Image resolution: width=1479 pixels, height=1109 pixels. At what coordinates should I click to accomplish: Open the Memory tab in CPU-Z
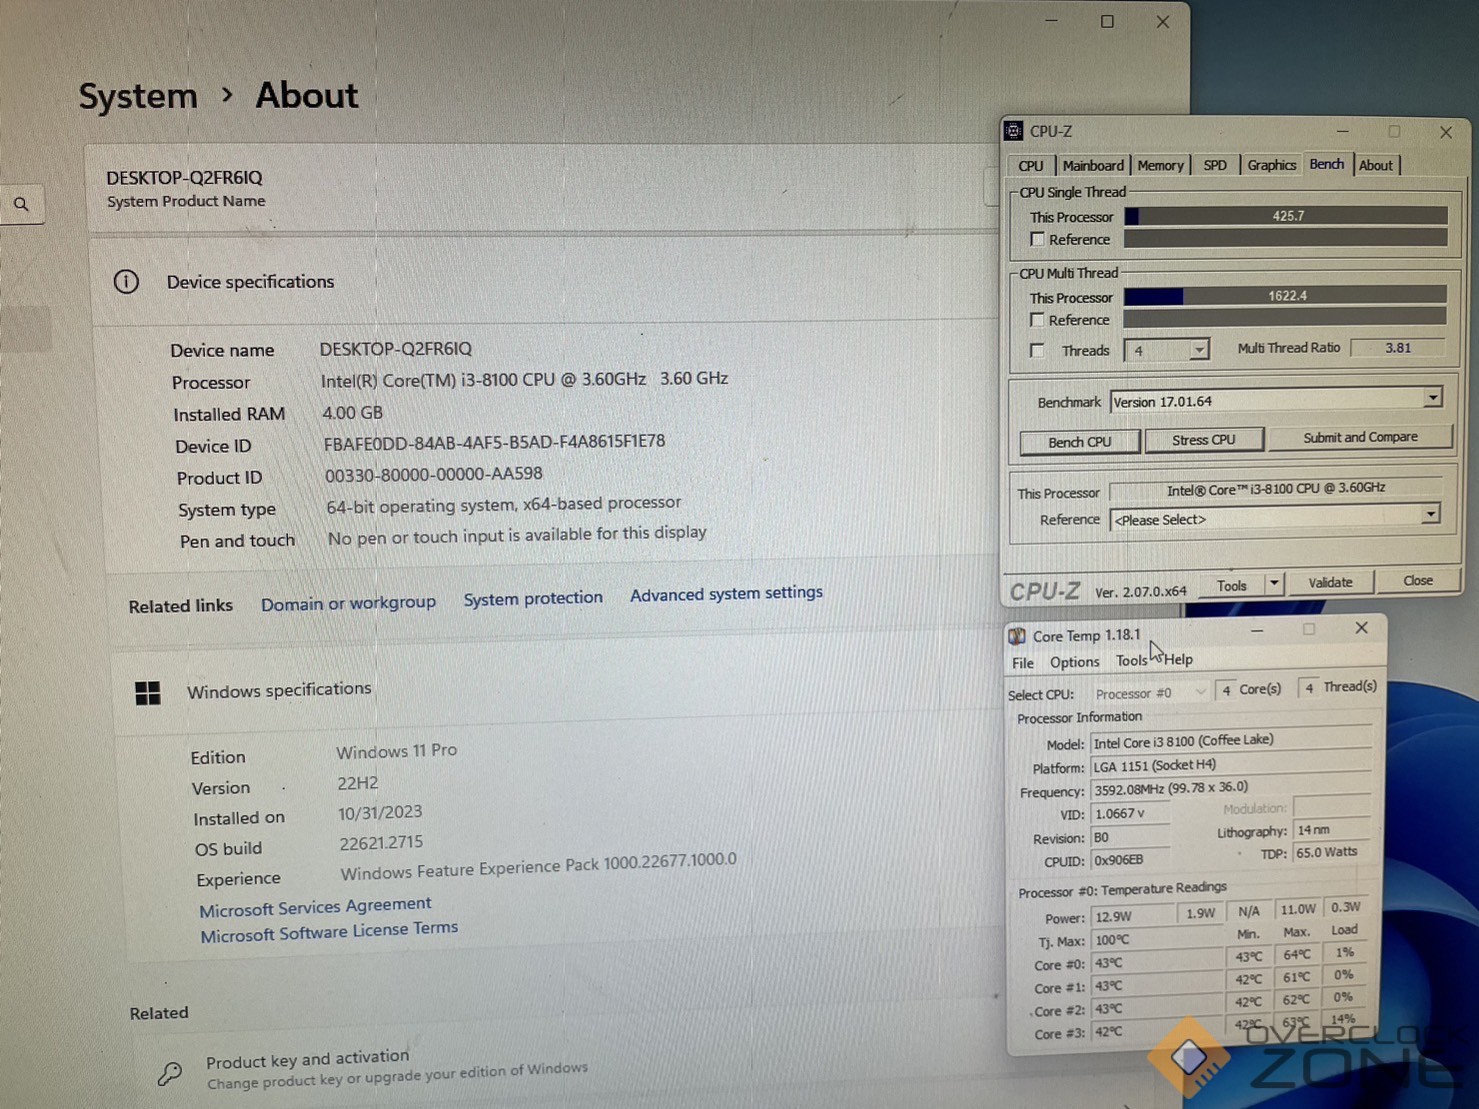[x=1160, y=165]
